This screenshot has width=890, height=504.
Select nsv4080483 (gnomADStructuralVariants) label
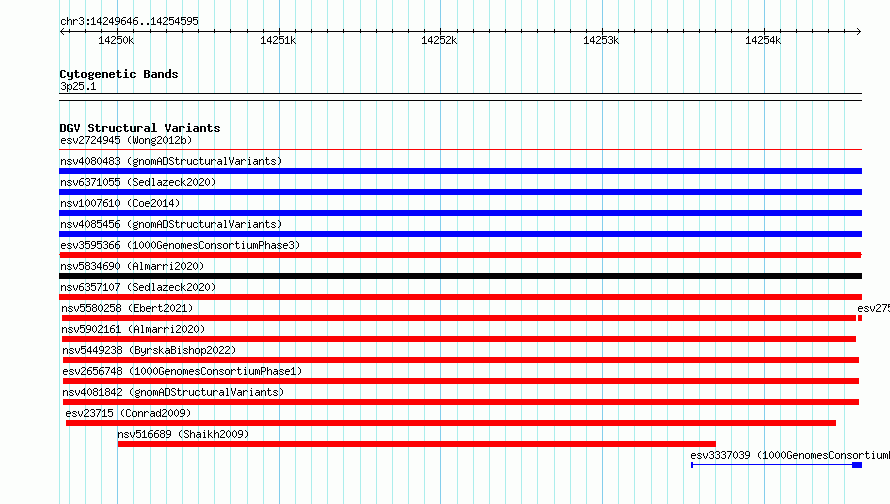tap(171, 161)
